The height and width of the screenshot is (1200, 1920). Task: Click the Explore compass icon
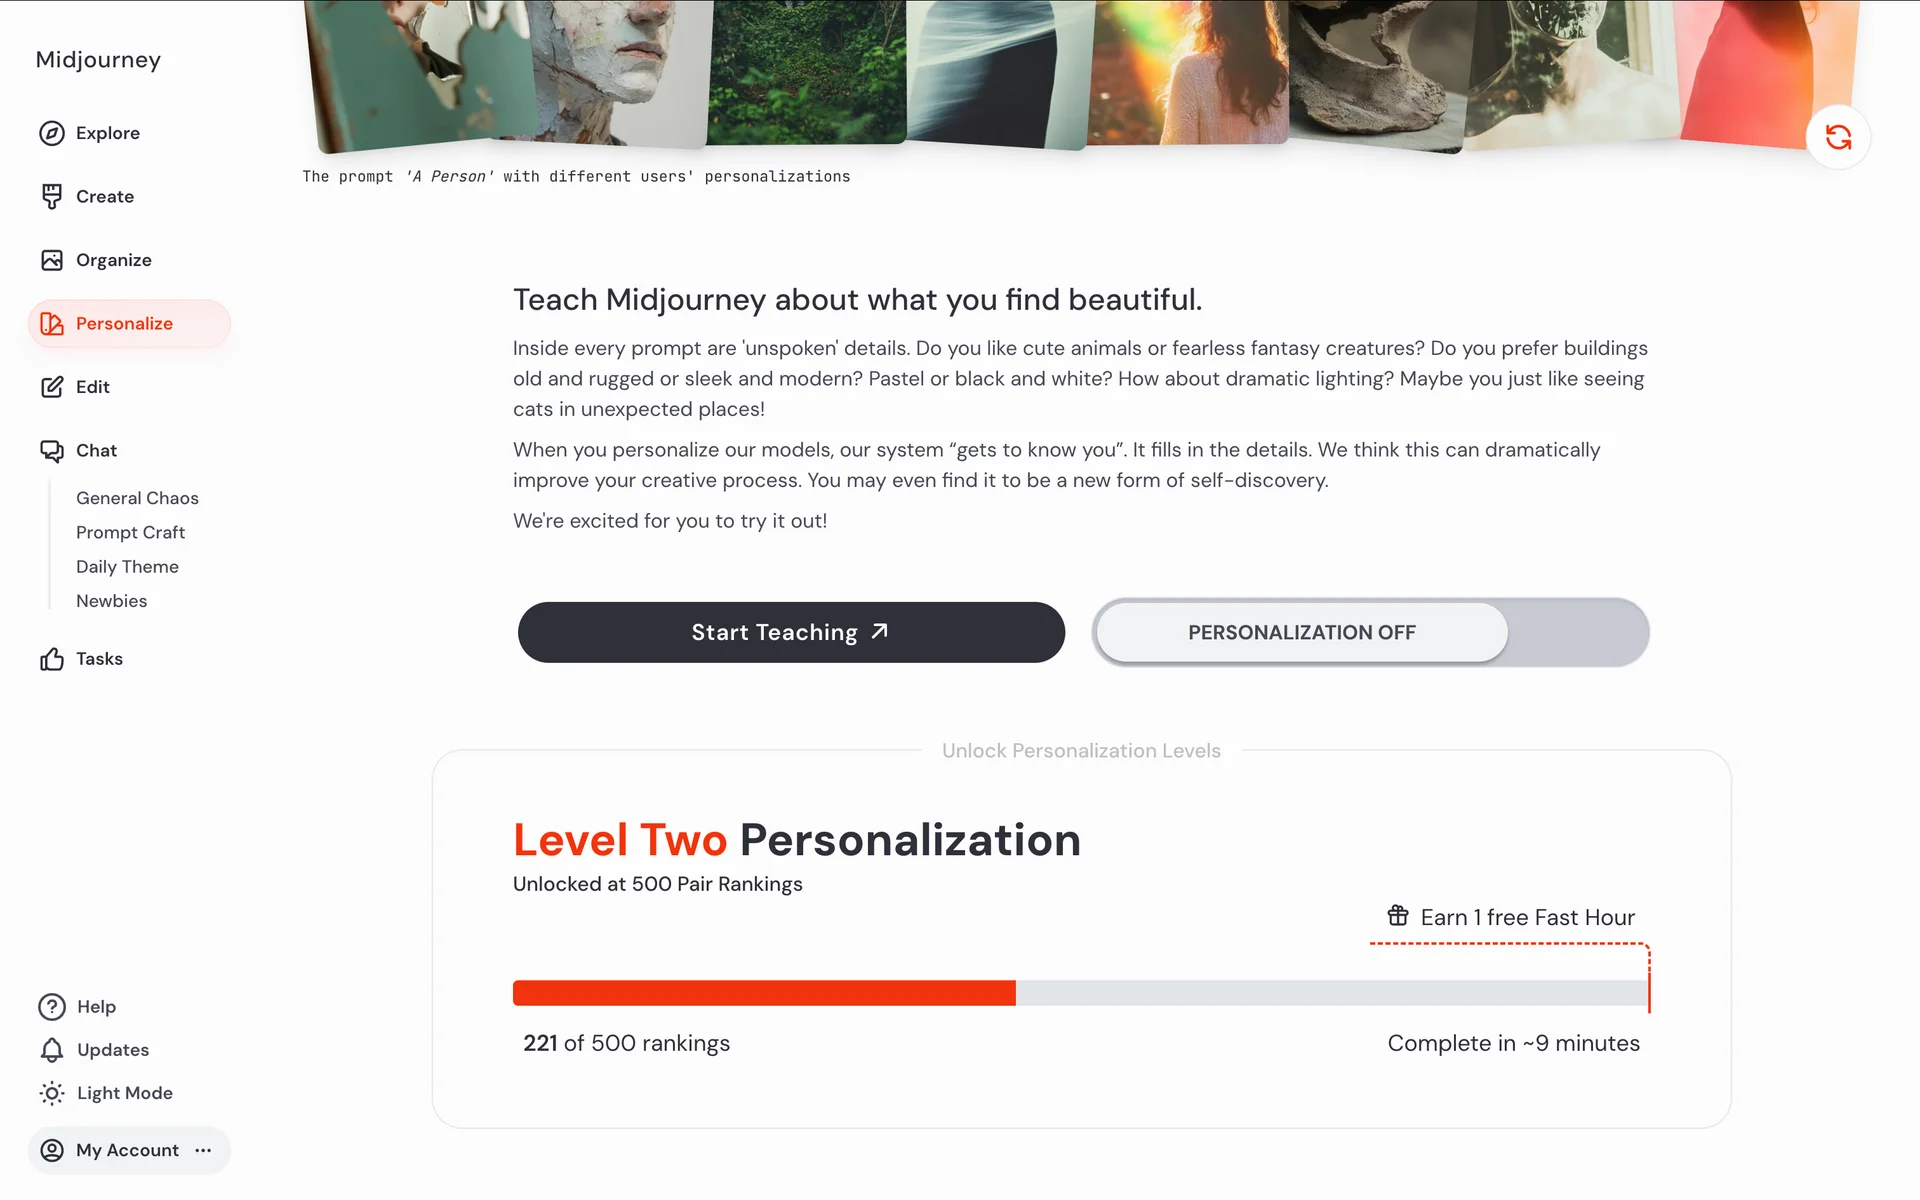click(x=52, y=133)
